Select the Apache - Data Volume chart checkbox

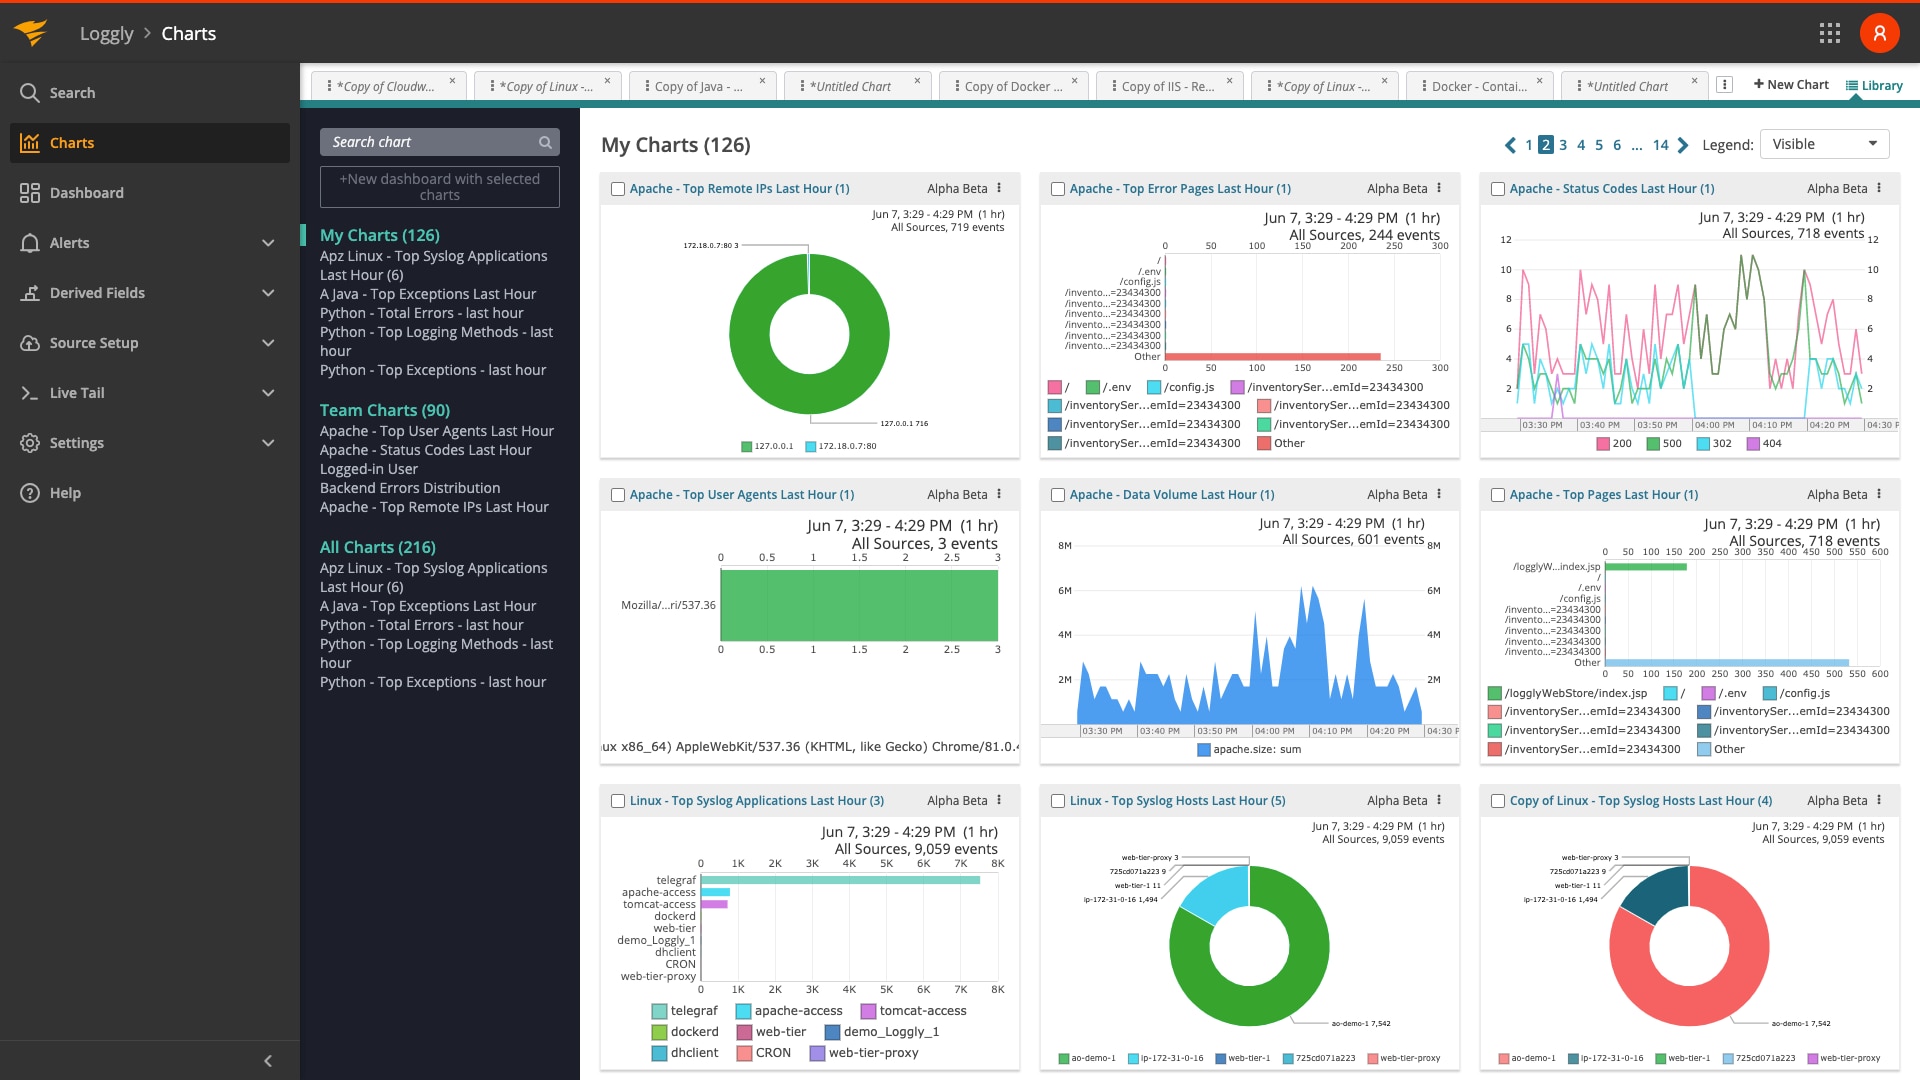click(x=1057, y=494)
